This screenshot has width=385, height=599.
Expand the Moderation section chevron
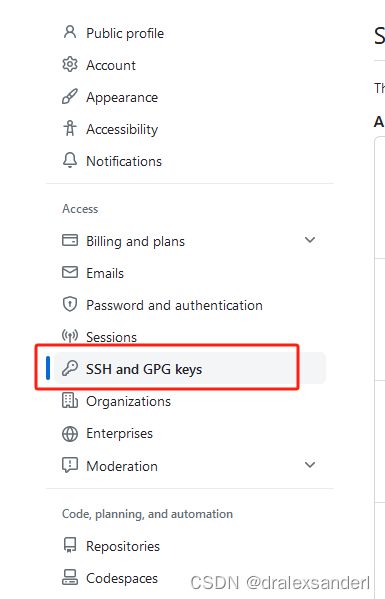tap(310, 465)
